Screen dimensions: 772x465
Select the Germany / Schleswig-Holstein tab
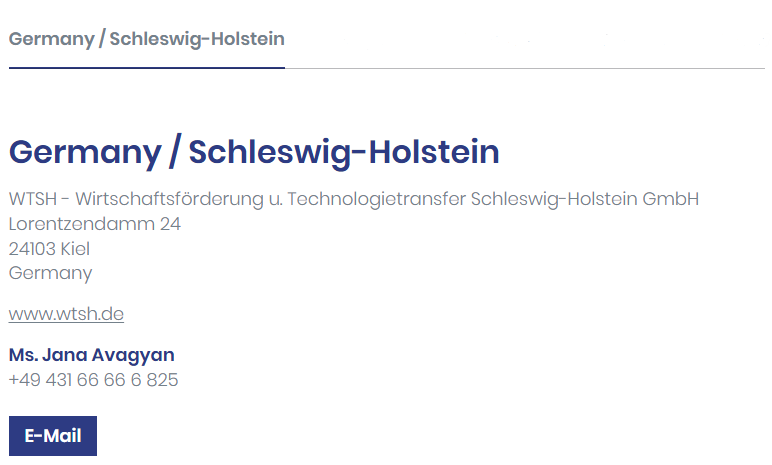(147, 39)
